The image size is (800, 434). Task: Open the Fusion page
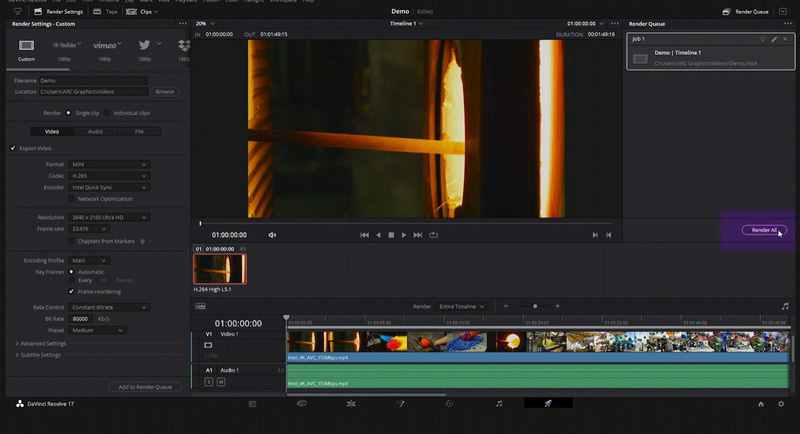(x=401, y=403)
